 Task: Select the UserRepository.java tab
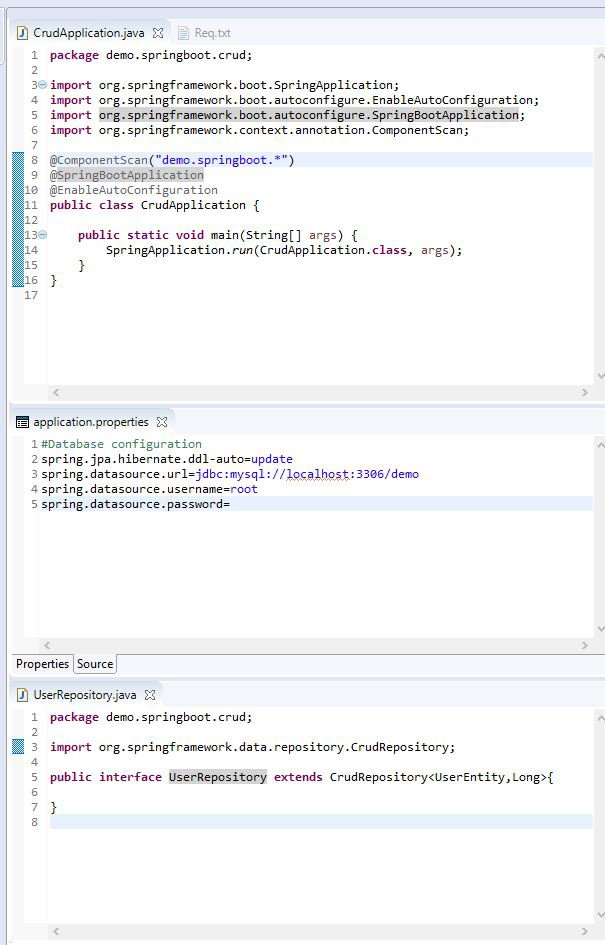click(x=84, y=695)
